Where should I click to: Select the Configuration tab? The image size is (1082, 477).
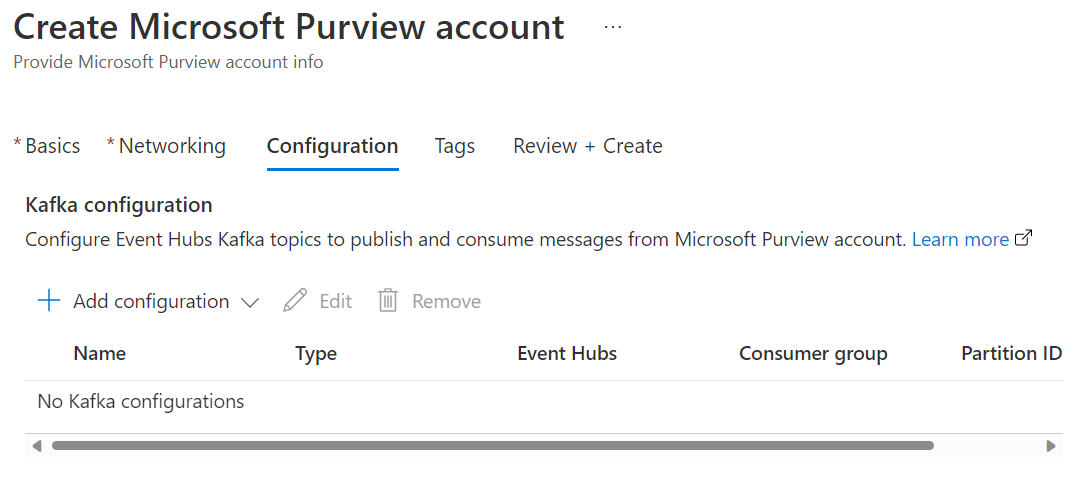(333, 146)
